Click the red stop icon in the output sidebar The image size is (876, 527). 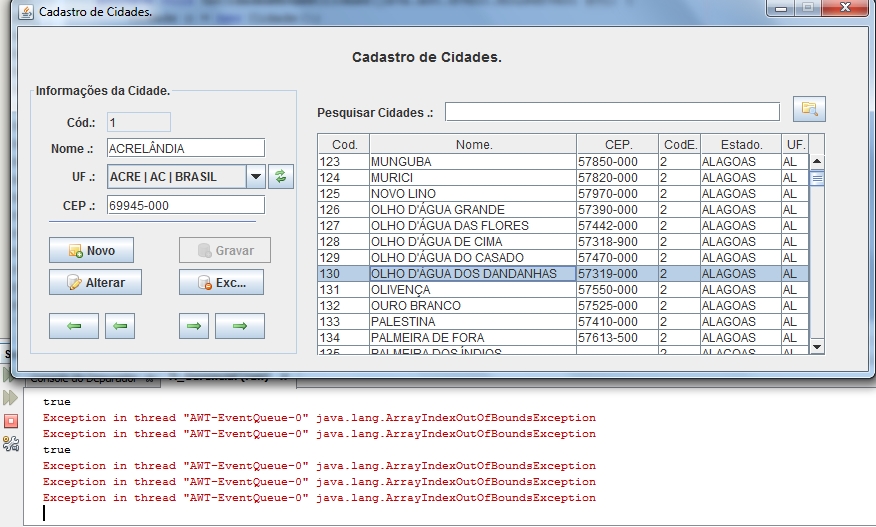(11, 421)
